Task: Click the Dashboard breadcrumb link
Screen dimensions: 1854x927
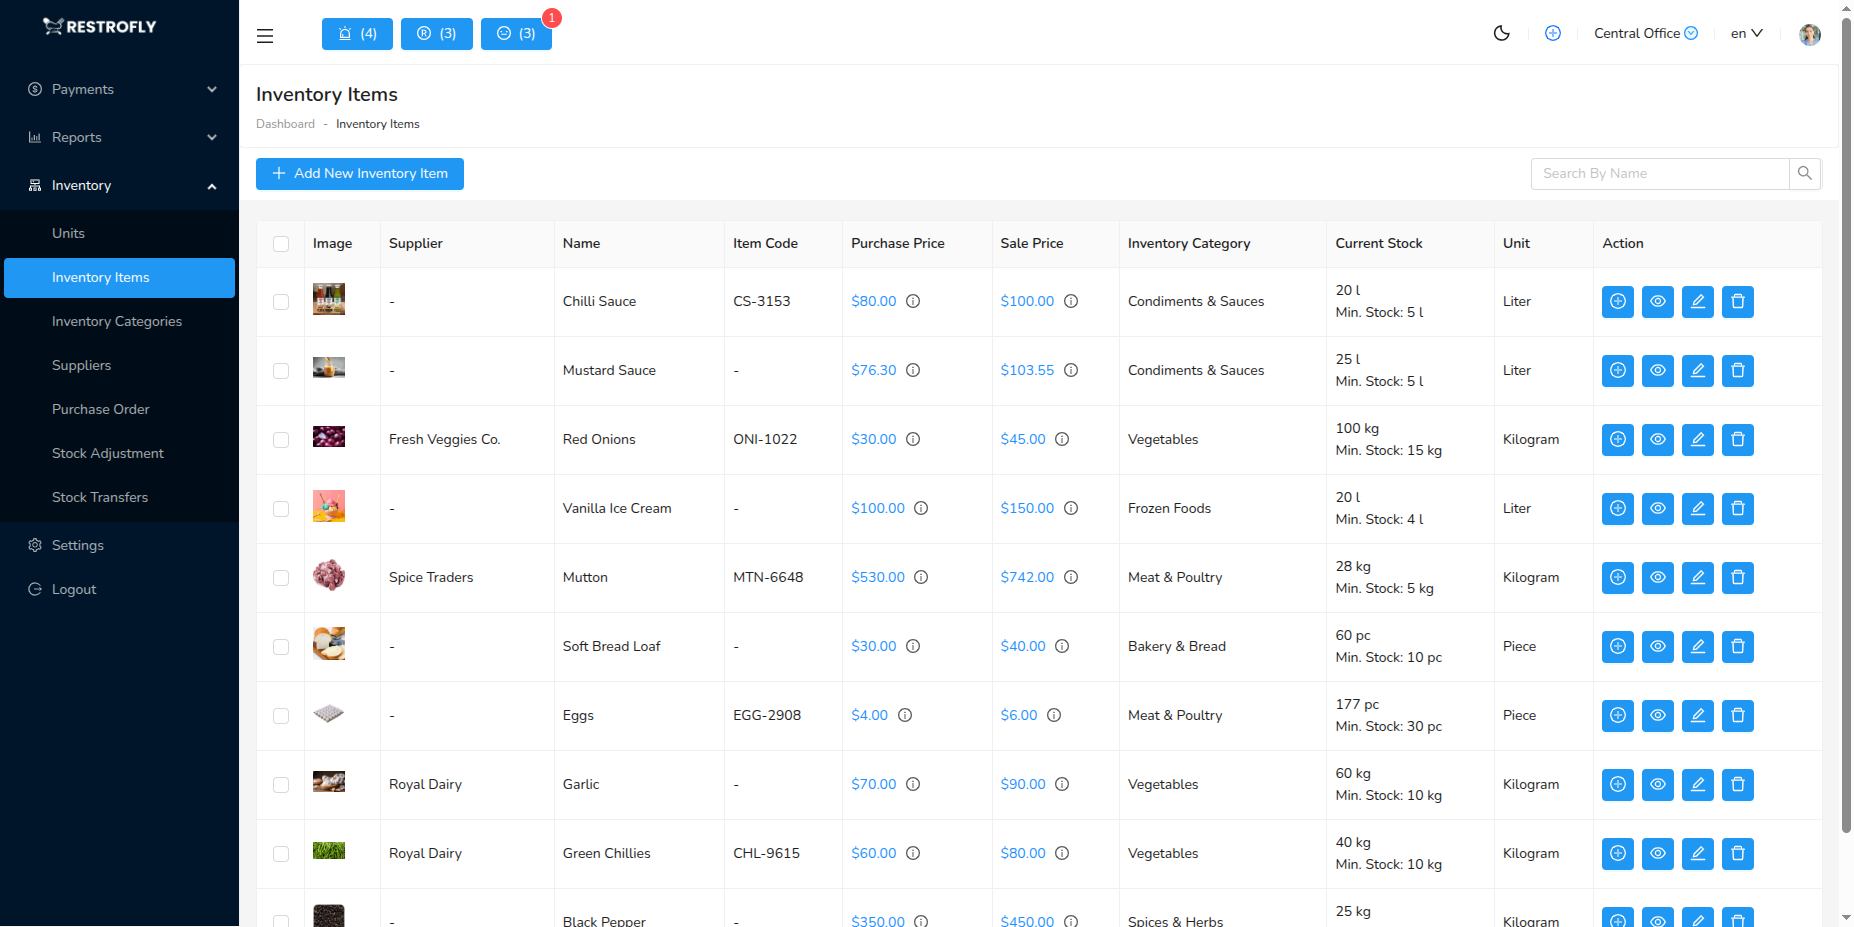Action: click(x=285, y=125)
